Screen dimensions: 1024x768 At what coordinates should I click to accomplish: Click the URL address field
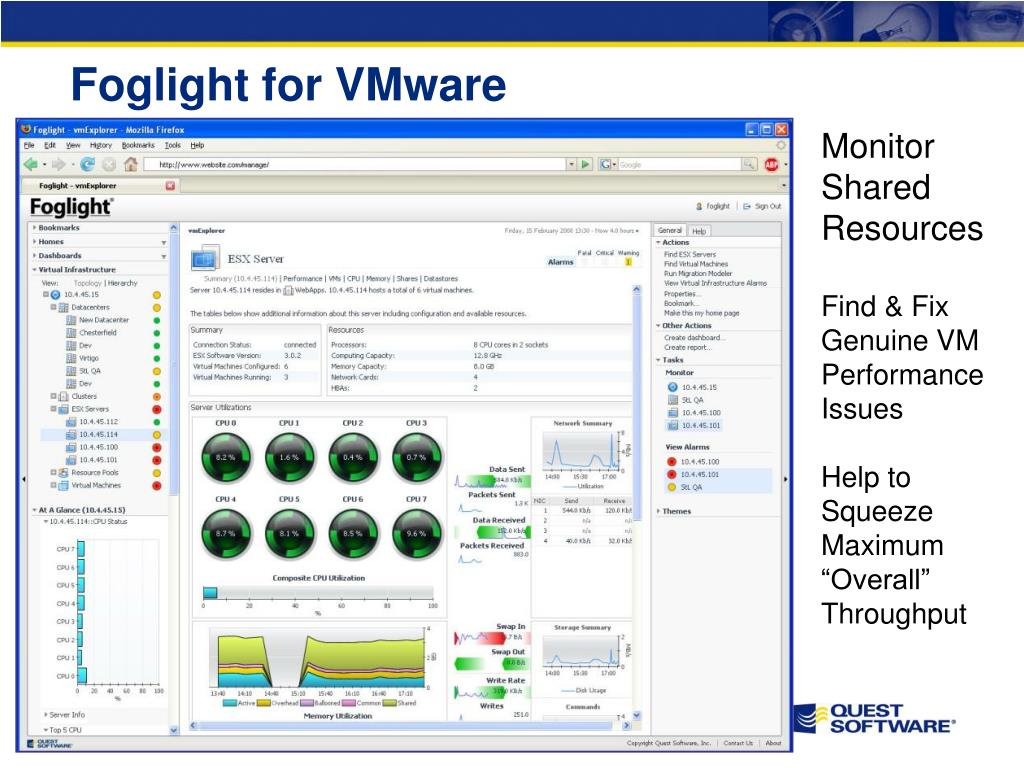tap(354, 165)
